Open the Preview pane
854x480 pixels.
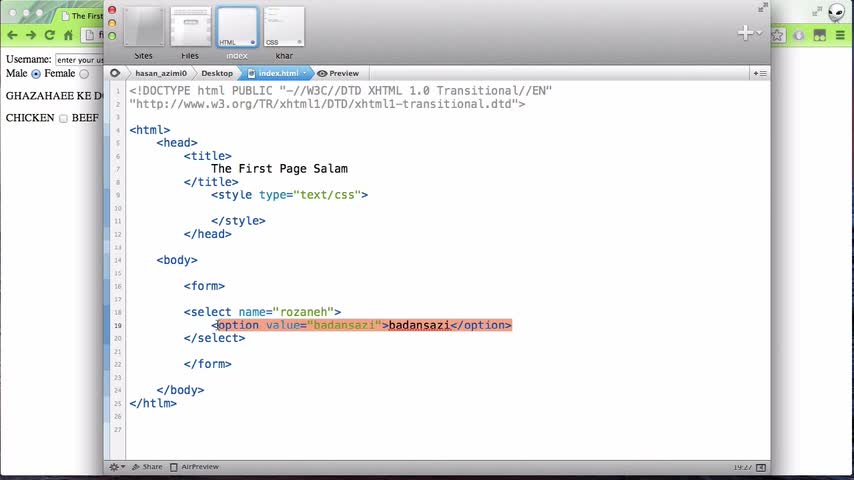coord(338,73)
